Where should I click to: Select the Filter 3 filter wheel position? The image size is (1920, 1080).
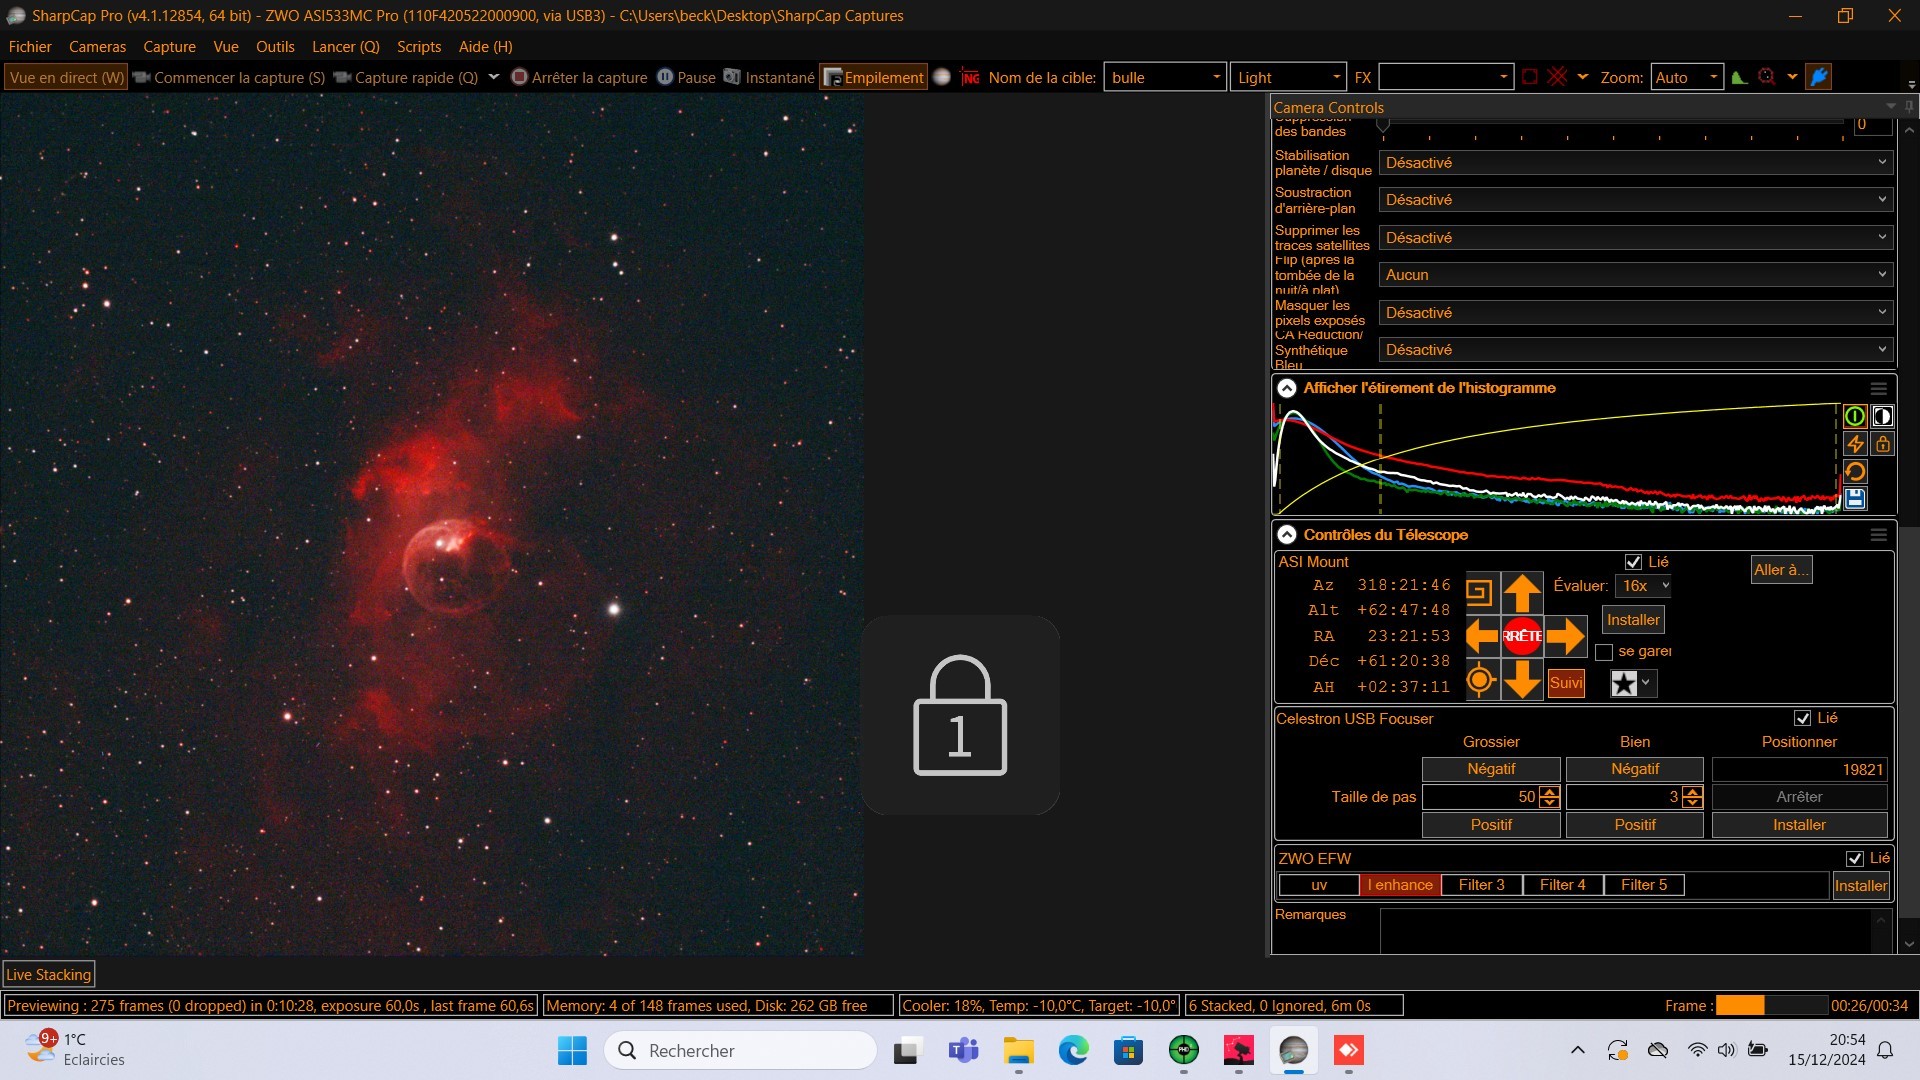(1481, 885)
